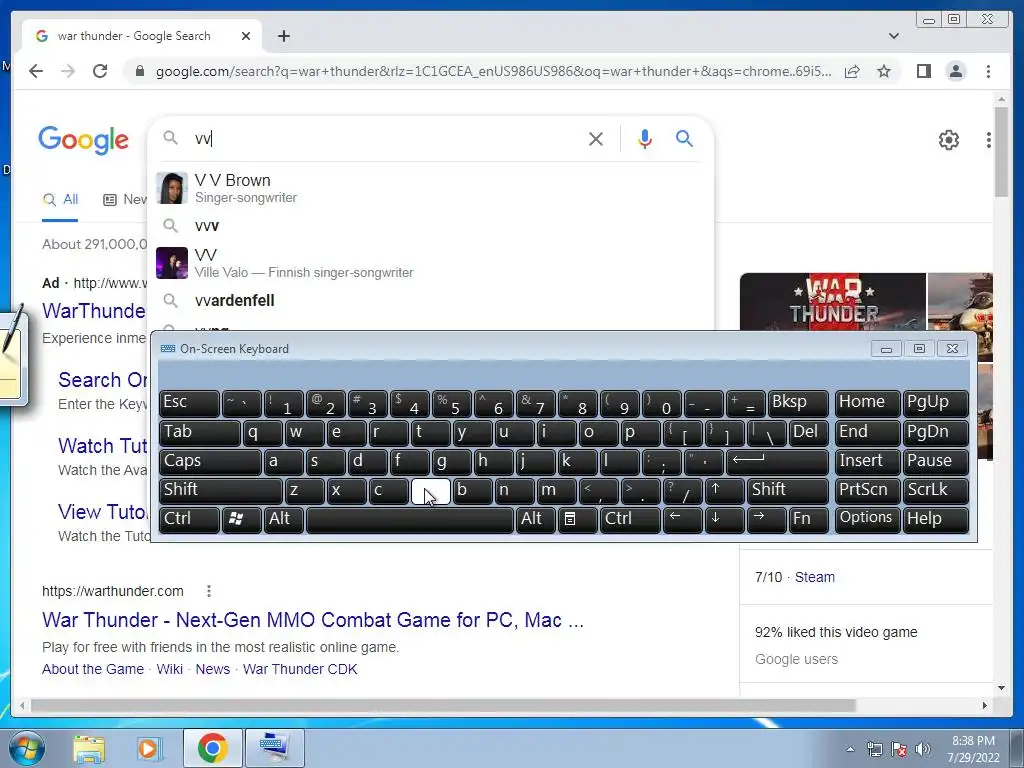View site lock information

[x=139, y=71]
